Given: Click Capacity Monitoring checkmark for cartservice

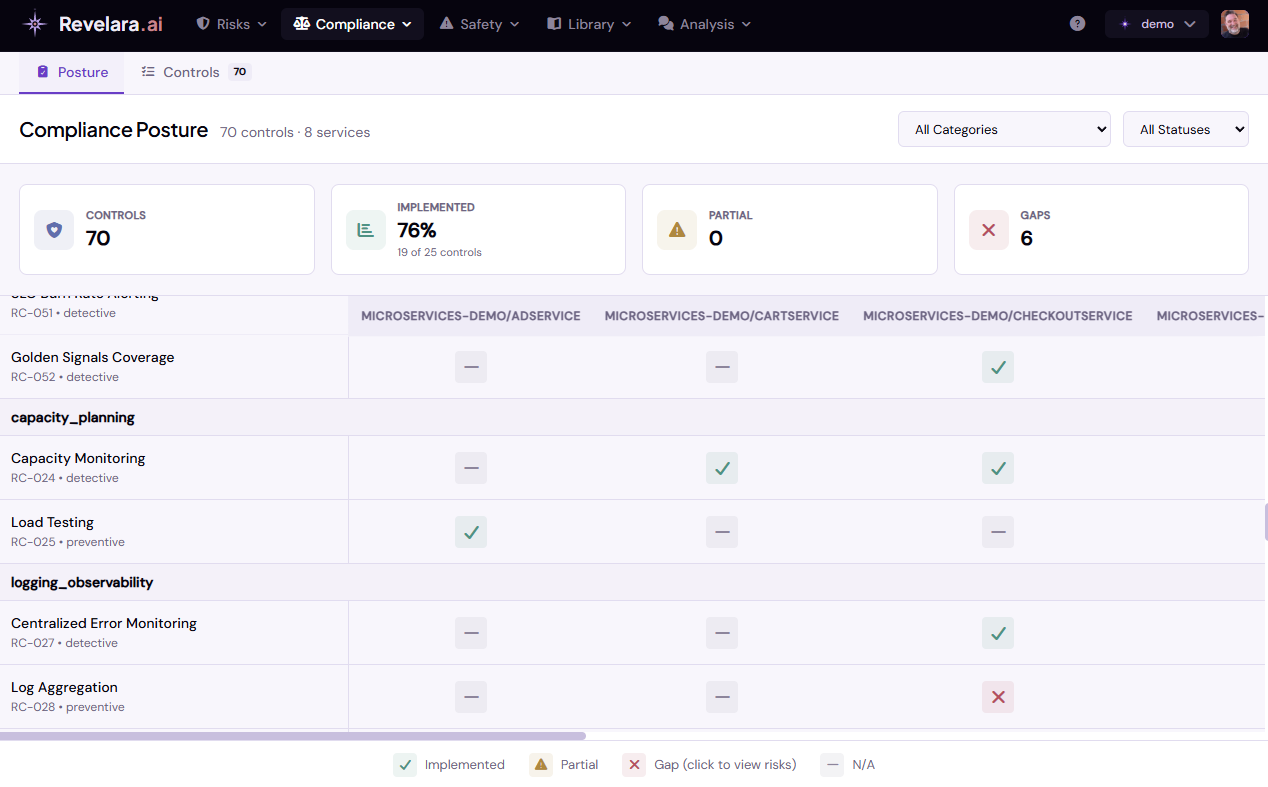Looking at the screenshot, I should [722, 468].
